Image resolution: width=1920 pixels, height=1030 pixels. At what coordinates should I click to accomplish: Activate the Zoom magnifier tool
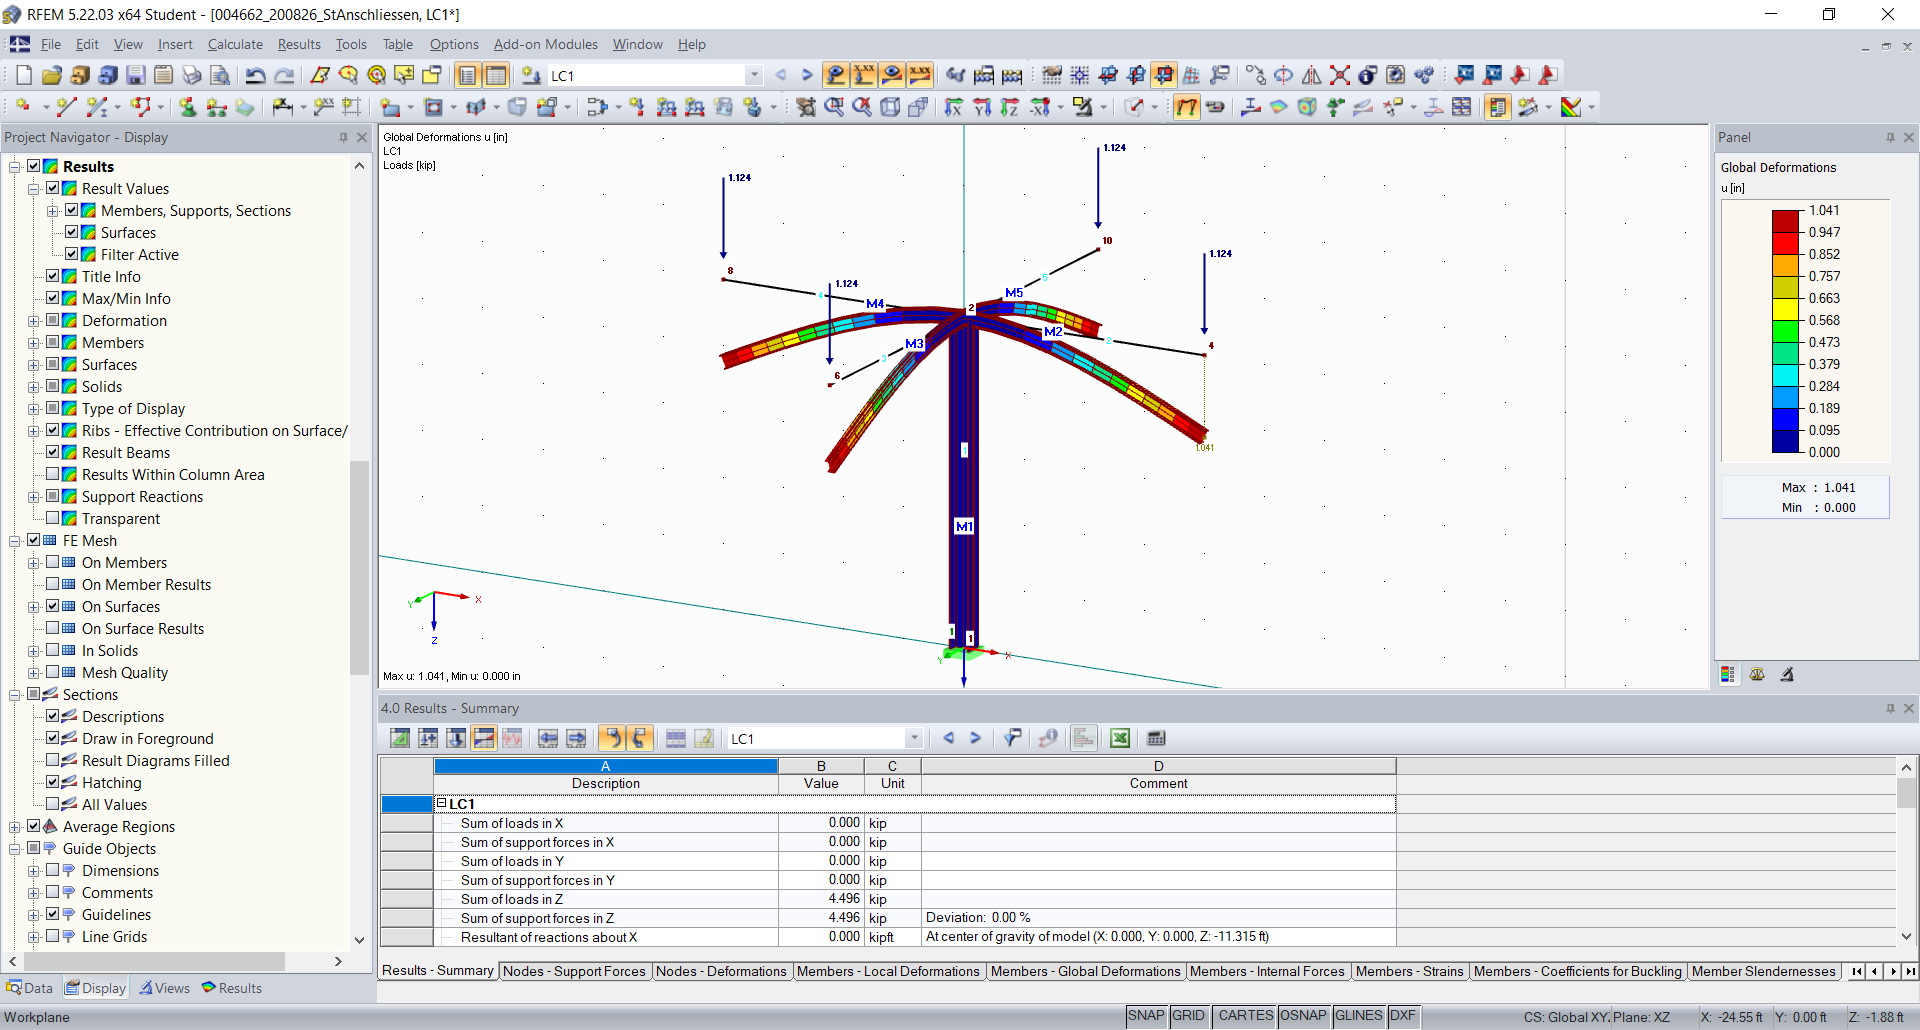pos(834,106)
